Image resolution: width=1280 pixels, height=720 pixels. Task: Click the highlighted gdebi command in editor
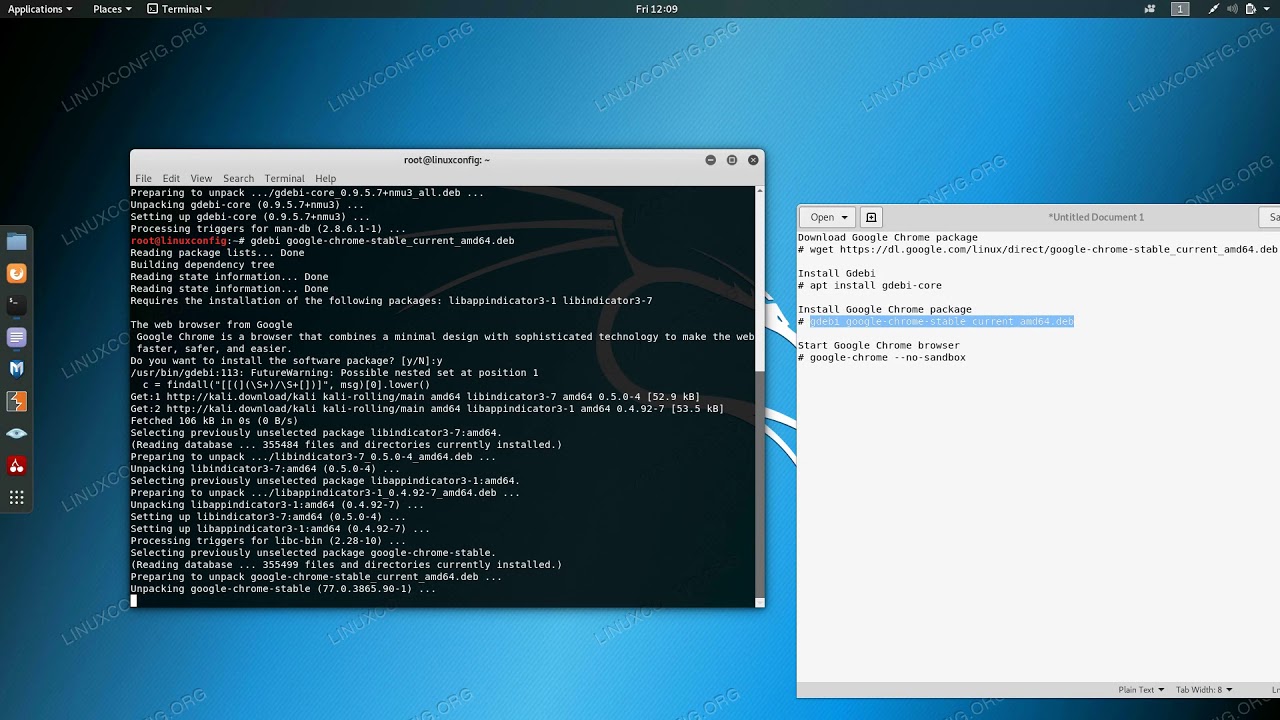point(942,322)
